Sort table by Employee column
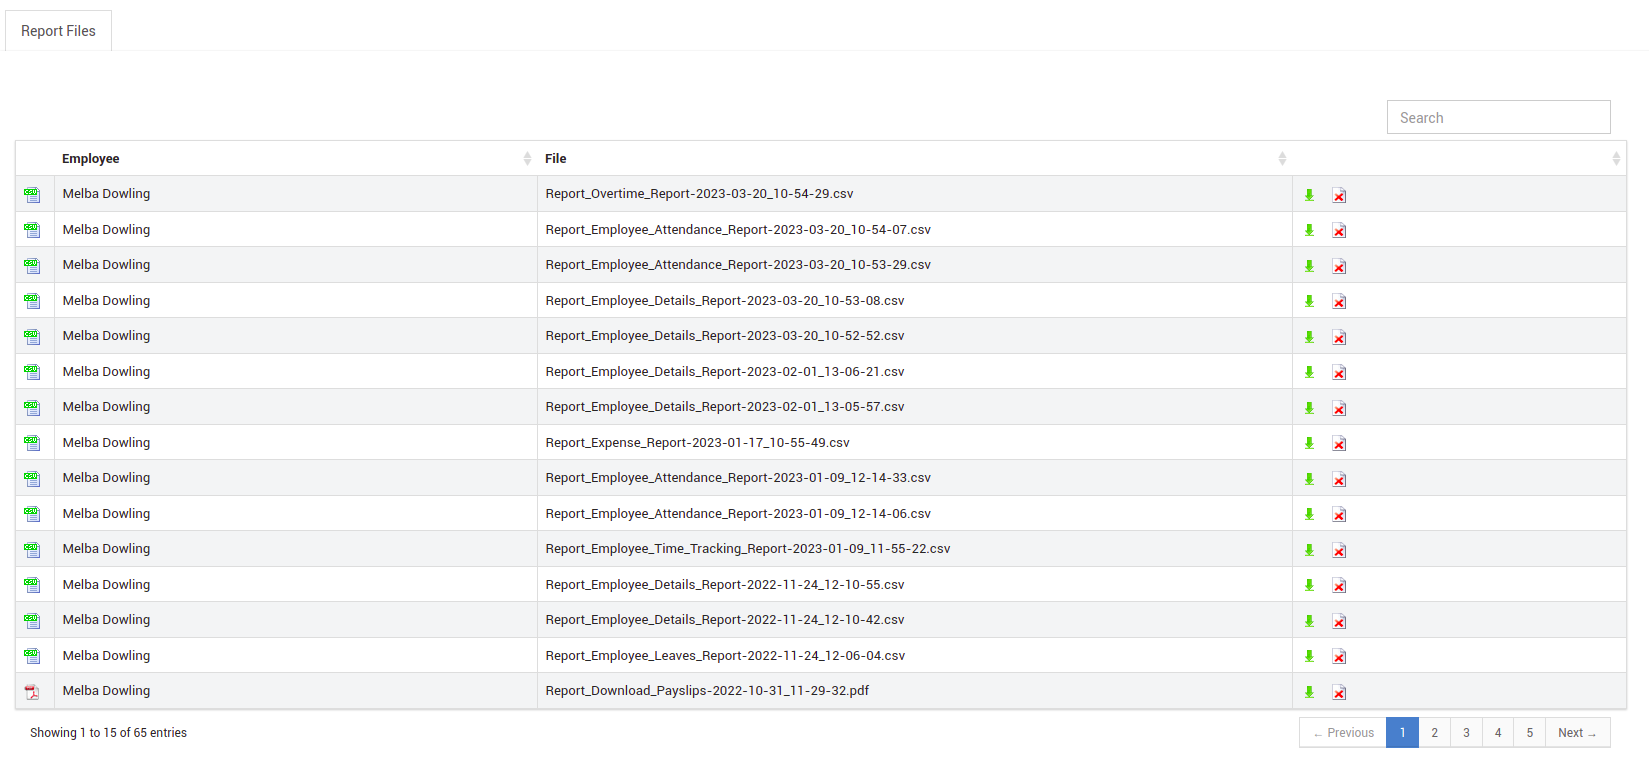 point(296,159)
